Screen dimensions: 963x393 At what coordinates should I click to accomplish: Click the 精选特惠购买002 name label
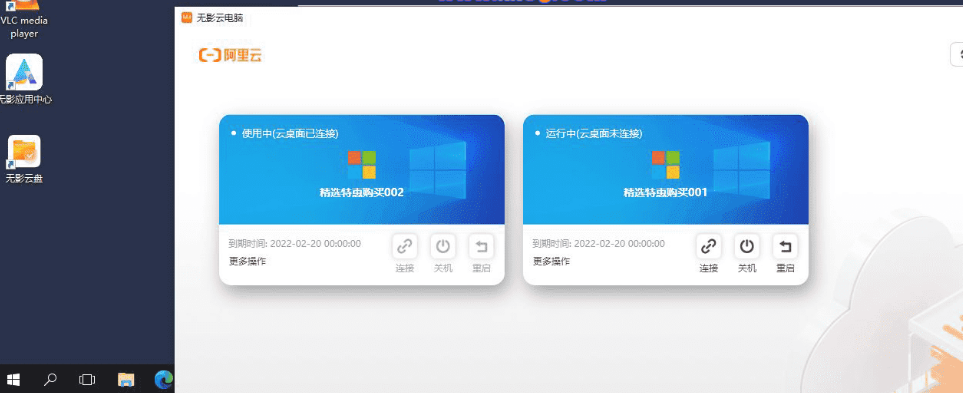(x=362, y=192)
